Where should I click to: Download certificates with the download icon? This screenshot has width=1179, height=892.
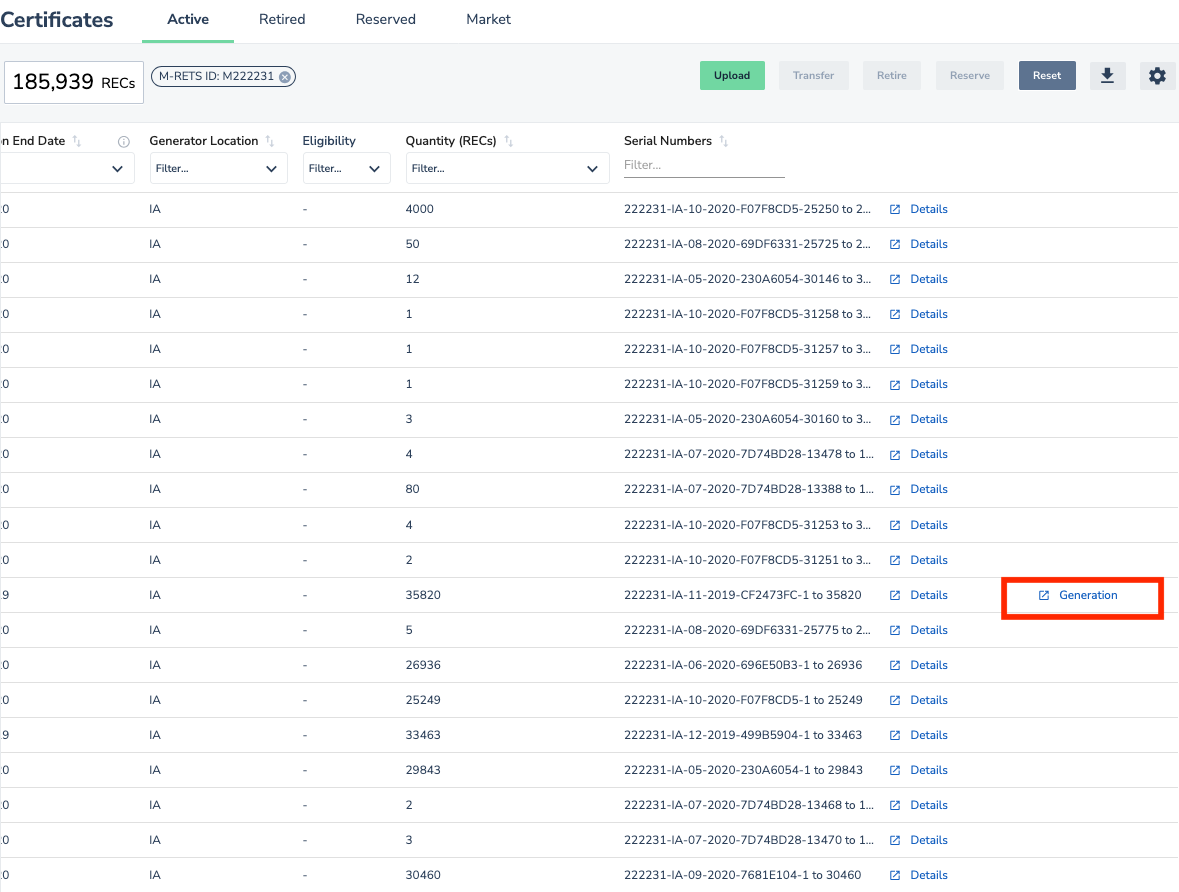1107,75
